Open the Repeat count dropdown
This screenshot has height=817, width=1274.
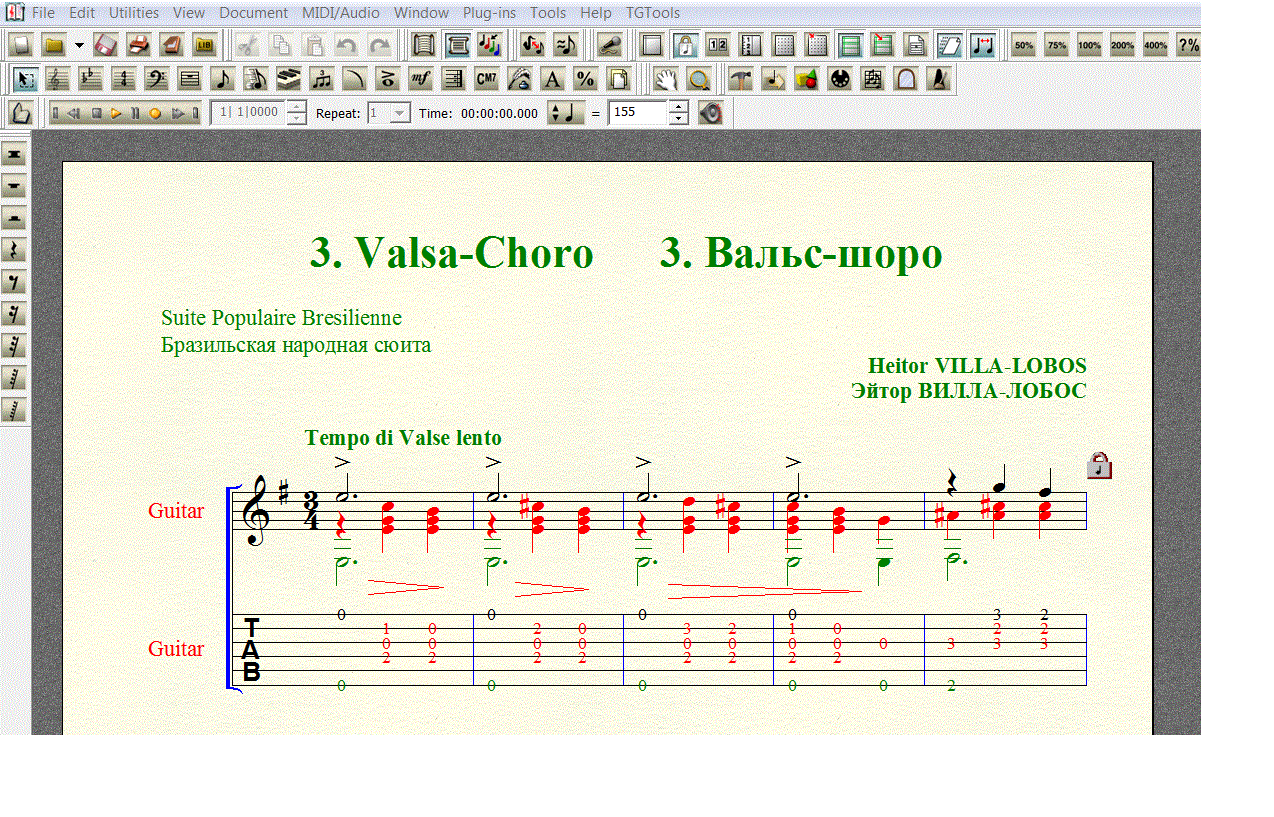[x=400, y=113]
